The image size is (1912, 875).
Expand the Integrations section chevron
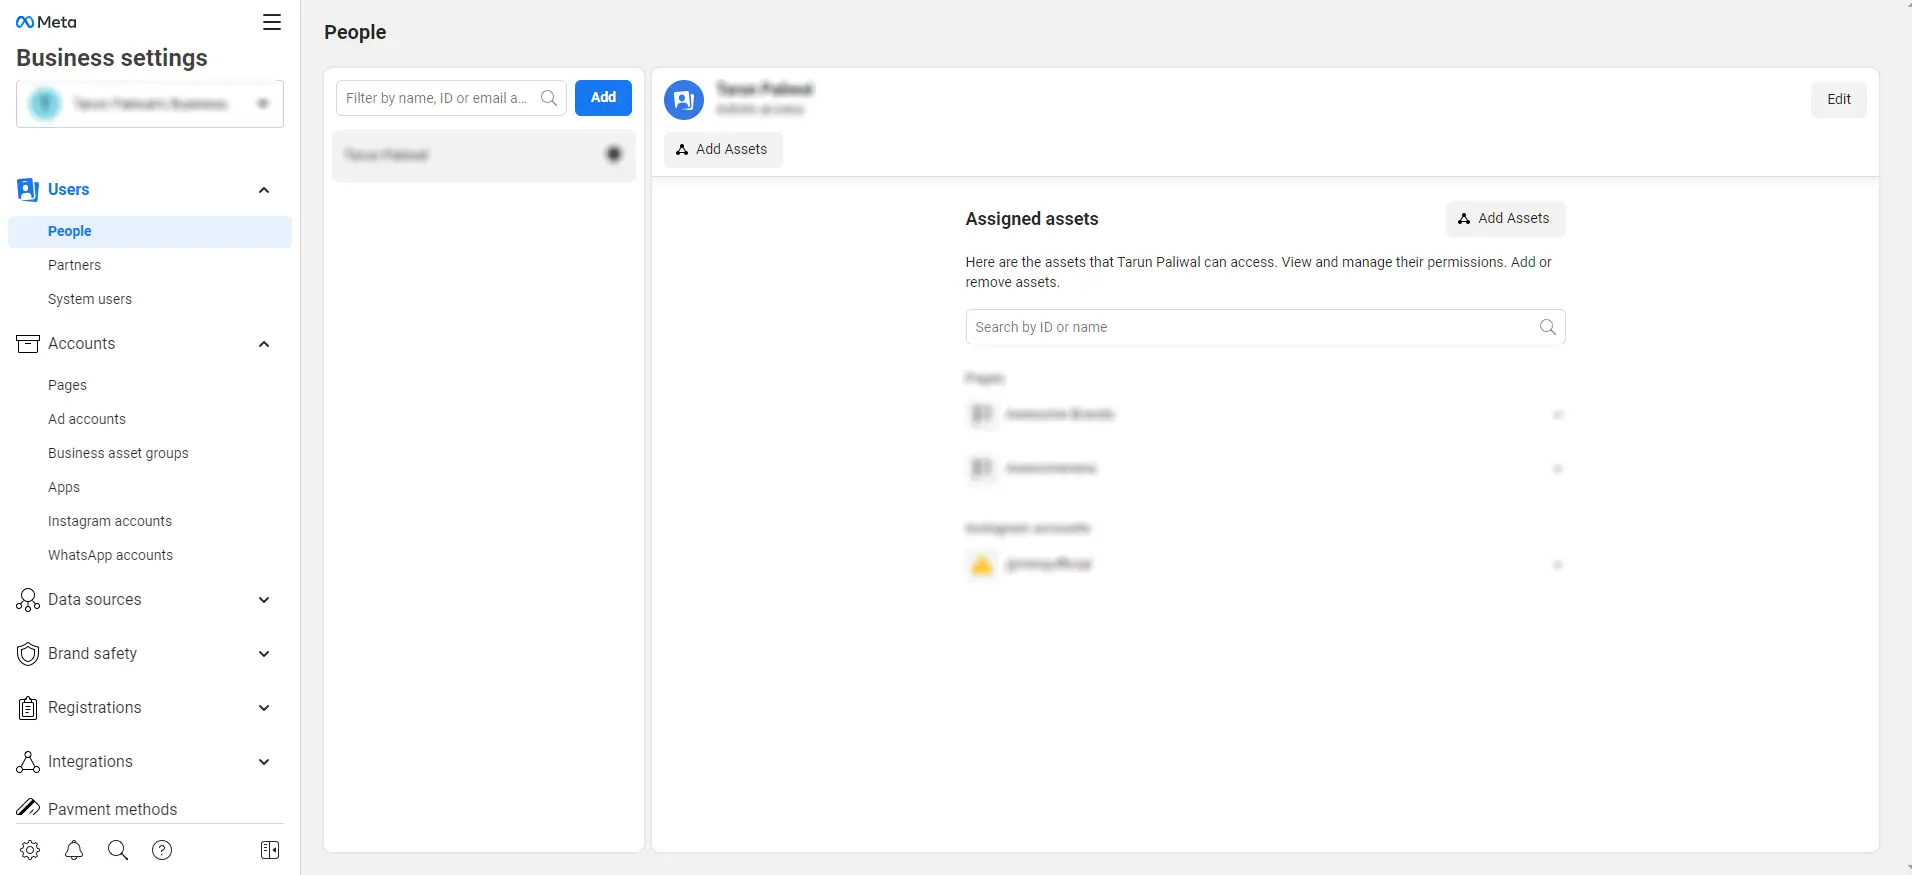264,762
